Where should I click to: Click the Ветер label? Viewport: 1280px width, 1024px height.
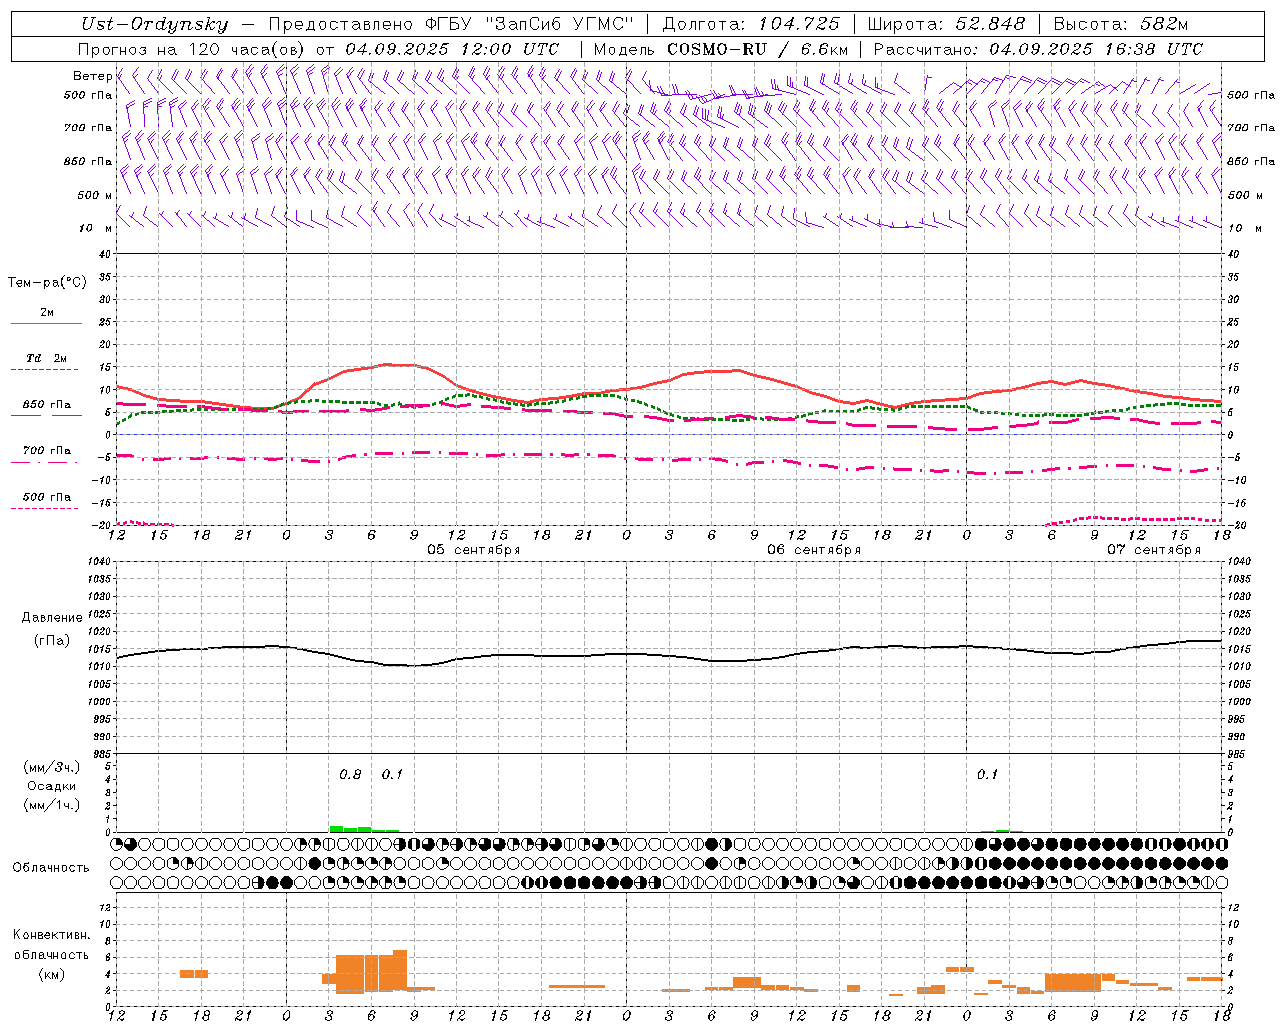[x=92, y=76]
